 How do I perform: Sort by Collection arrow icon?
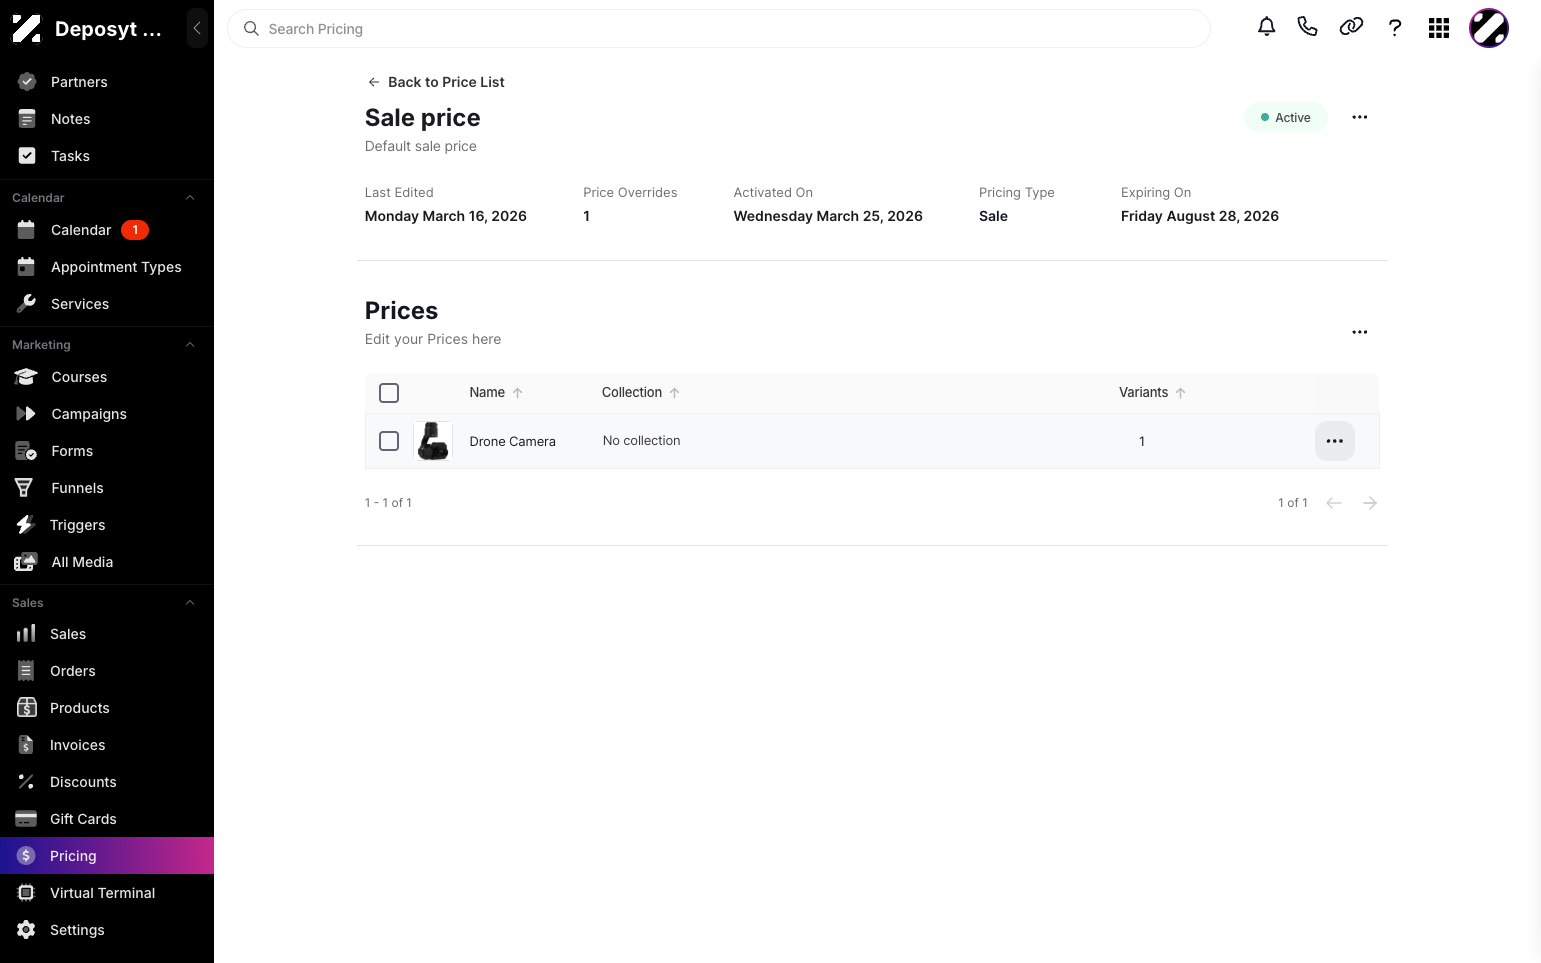tap(675, 393)
